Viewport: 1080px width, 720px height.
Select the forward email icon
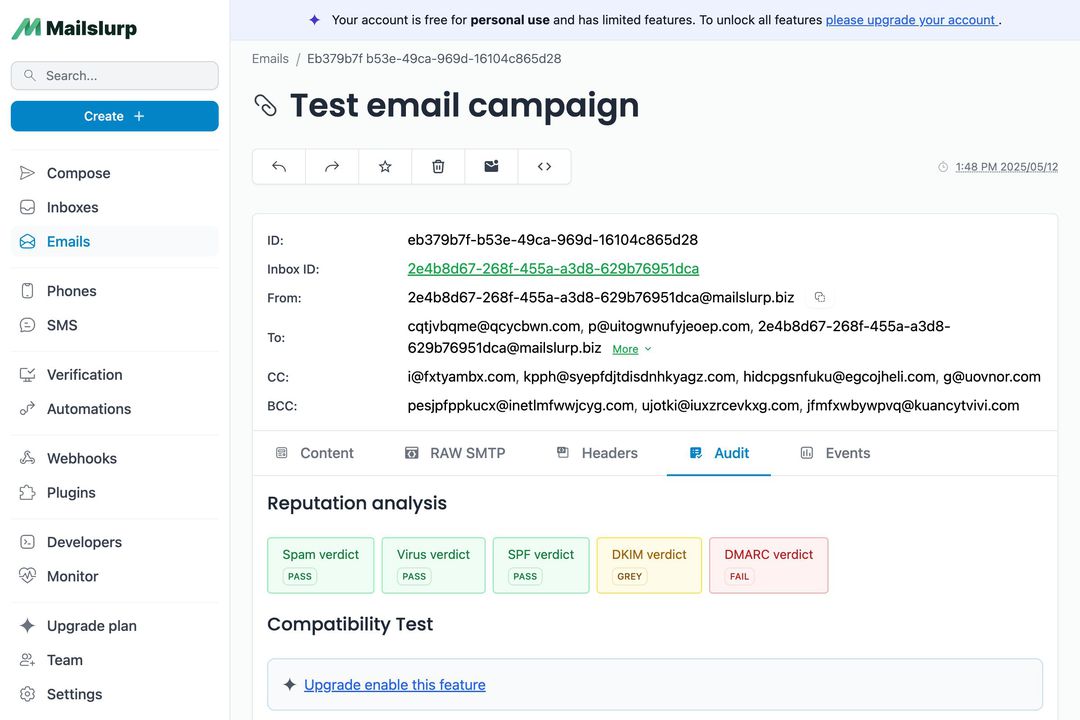tap(331, 166)
